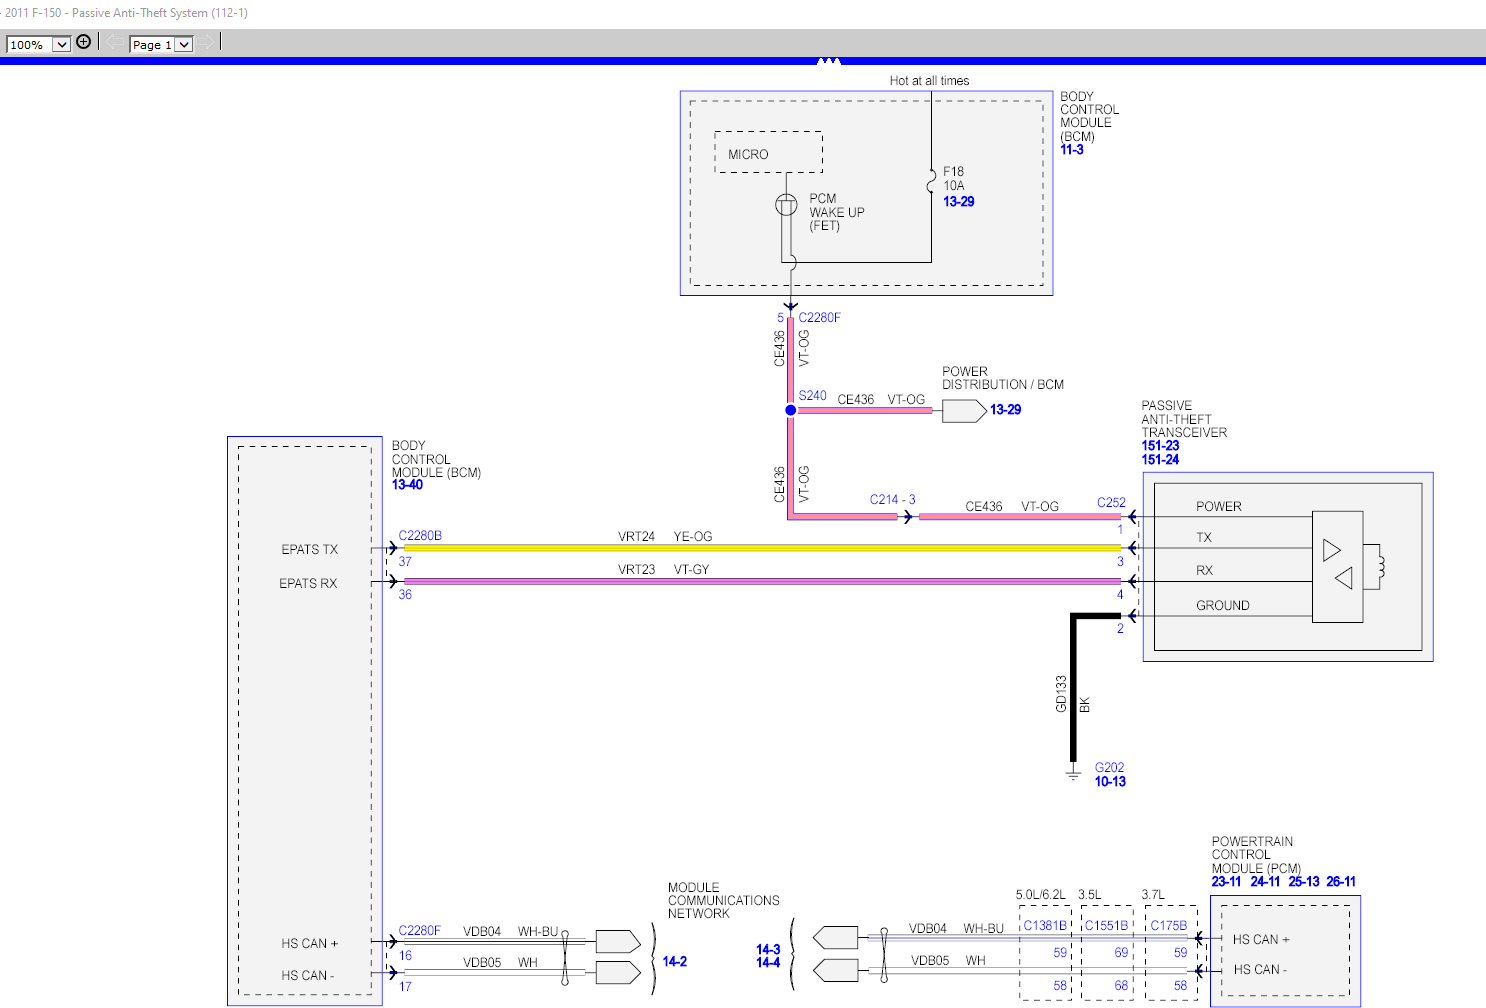Click the previous page left arrow
Image resolution: width=1486 pixels, height=1008 pixels.
(x=116, y=43)
